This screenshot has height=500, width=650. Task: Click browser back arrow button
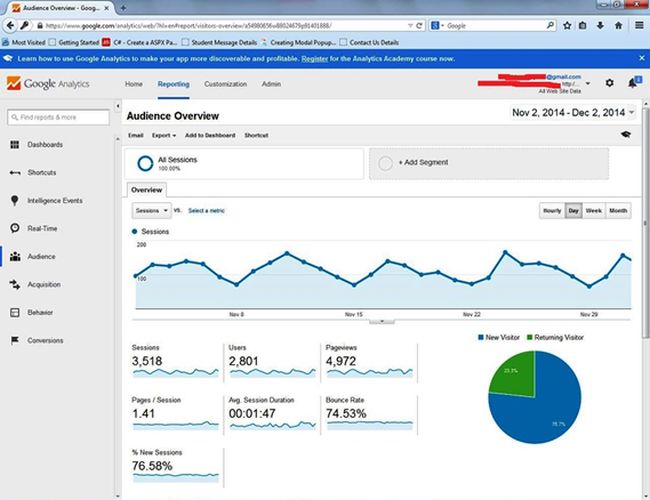coord(10,26)
